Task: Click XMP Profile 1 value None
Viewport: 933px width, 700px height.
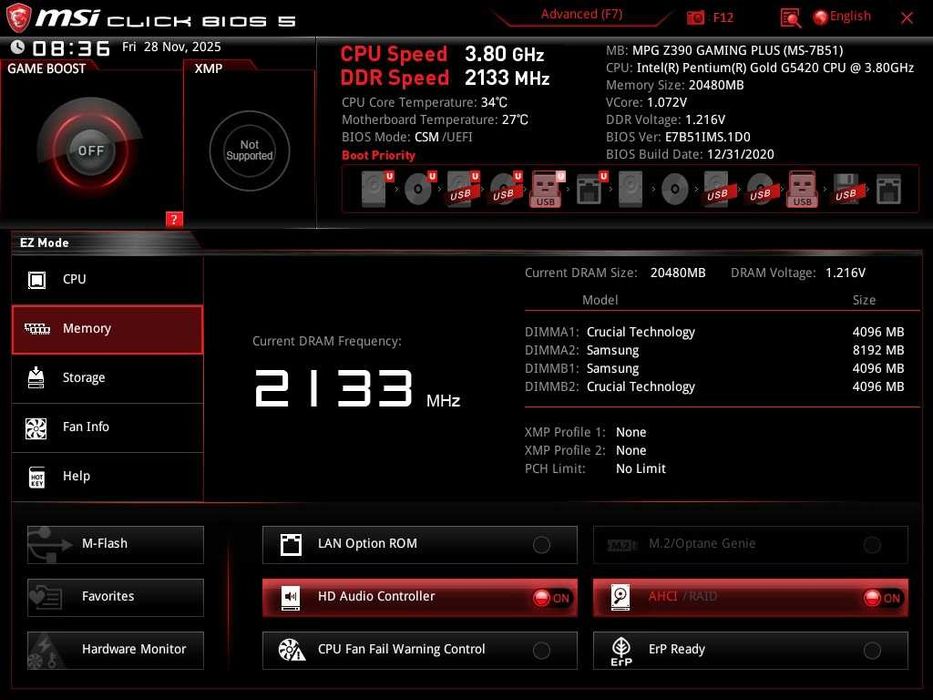Action: point(631,432)
